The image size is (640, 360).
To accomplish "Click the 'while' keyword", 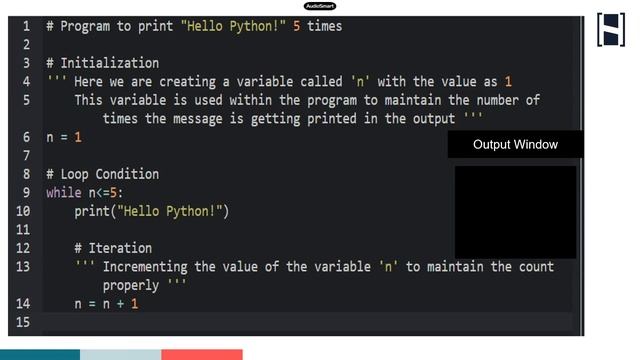I will [64, 193].
